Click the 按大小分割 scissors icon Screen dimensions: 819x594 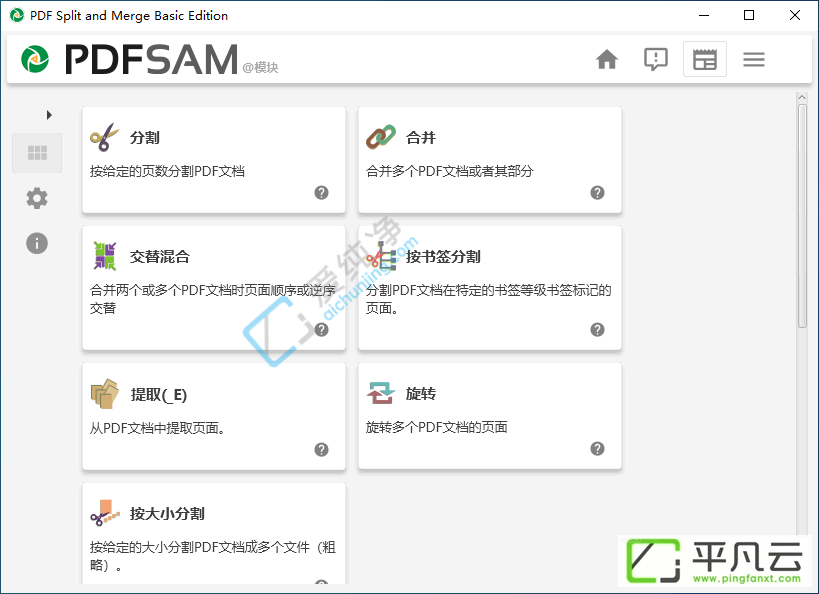[104, 513]
